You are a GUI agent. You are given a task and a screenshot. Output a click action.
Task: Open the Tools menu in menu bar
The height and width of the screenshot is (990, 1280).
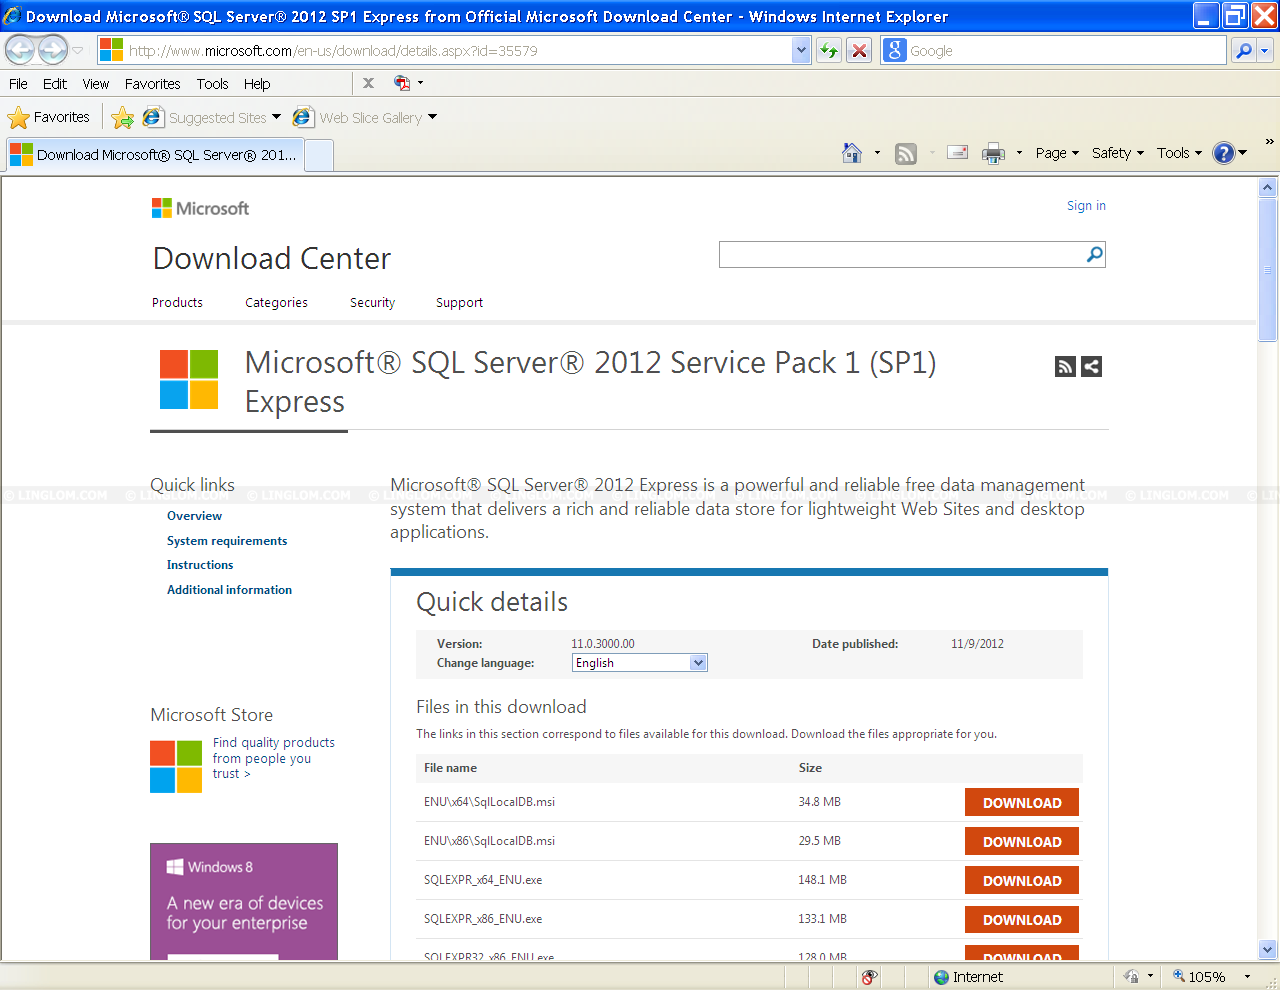point(212,84)
